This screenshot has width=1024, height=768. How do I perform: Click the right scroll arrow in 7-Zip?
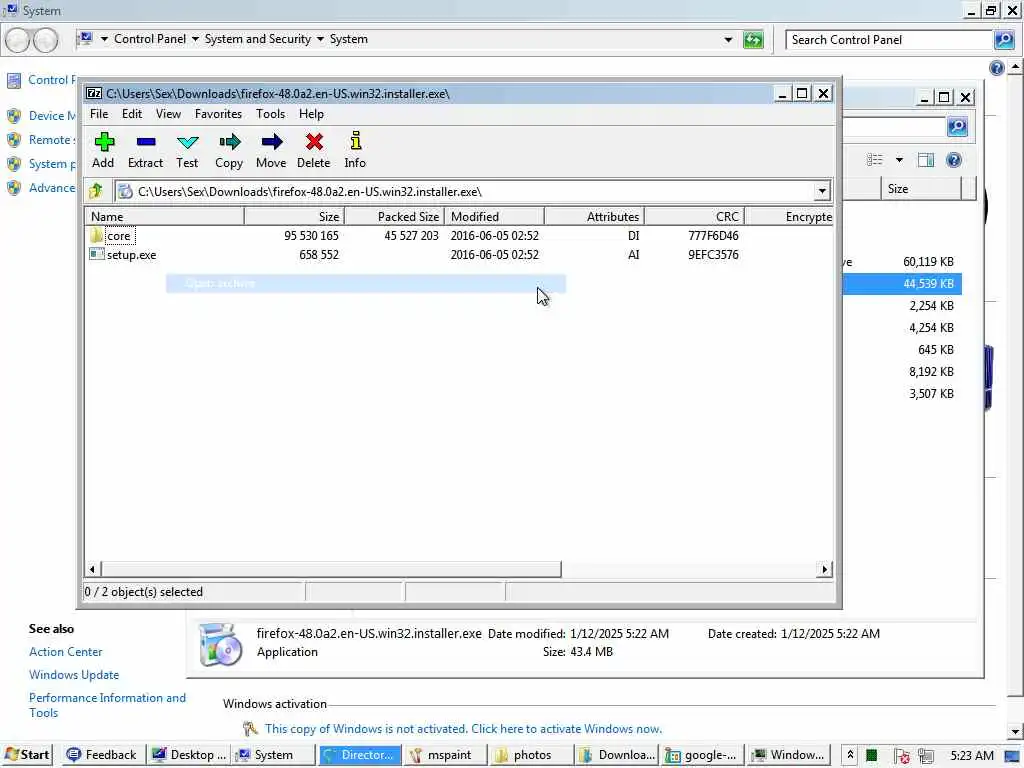824,569
